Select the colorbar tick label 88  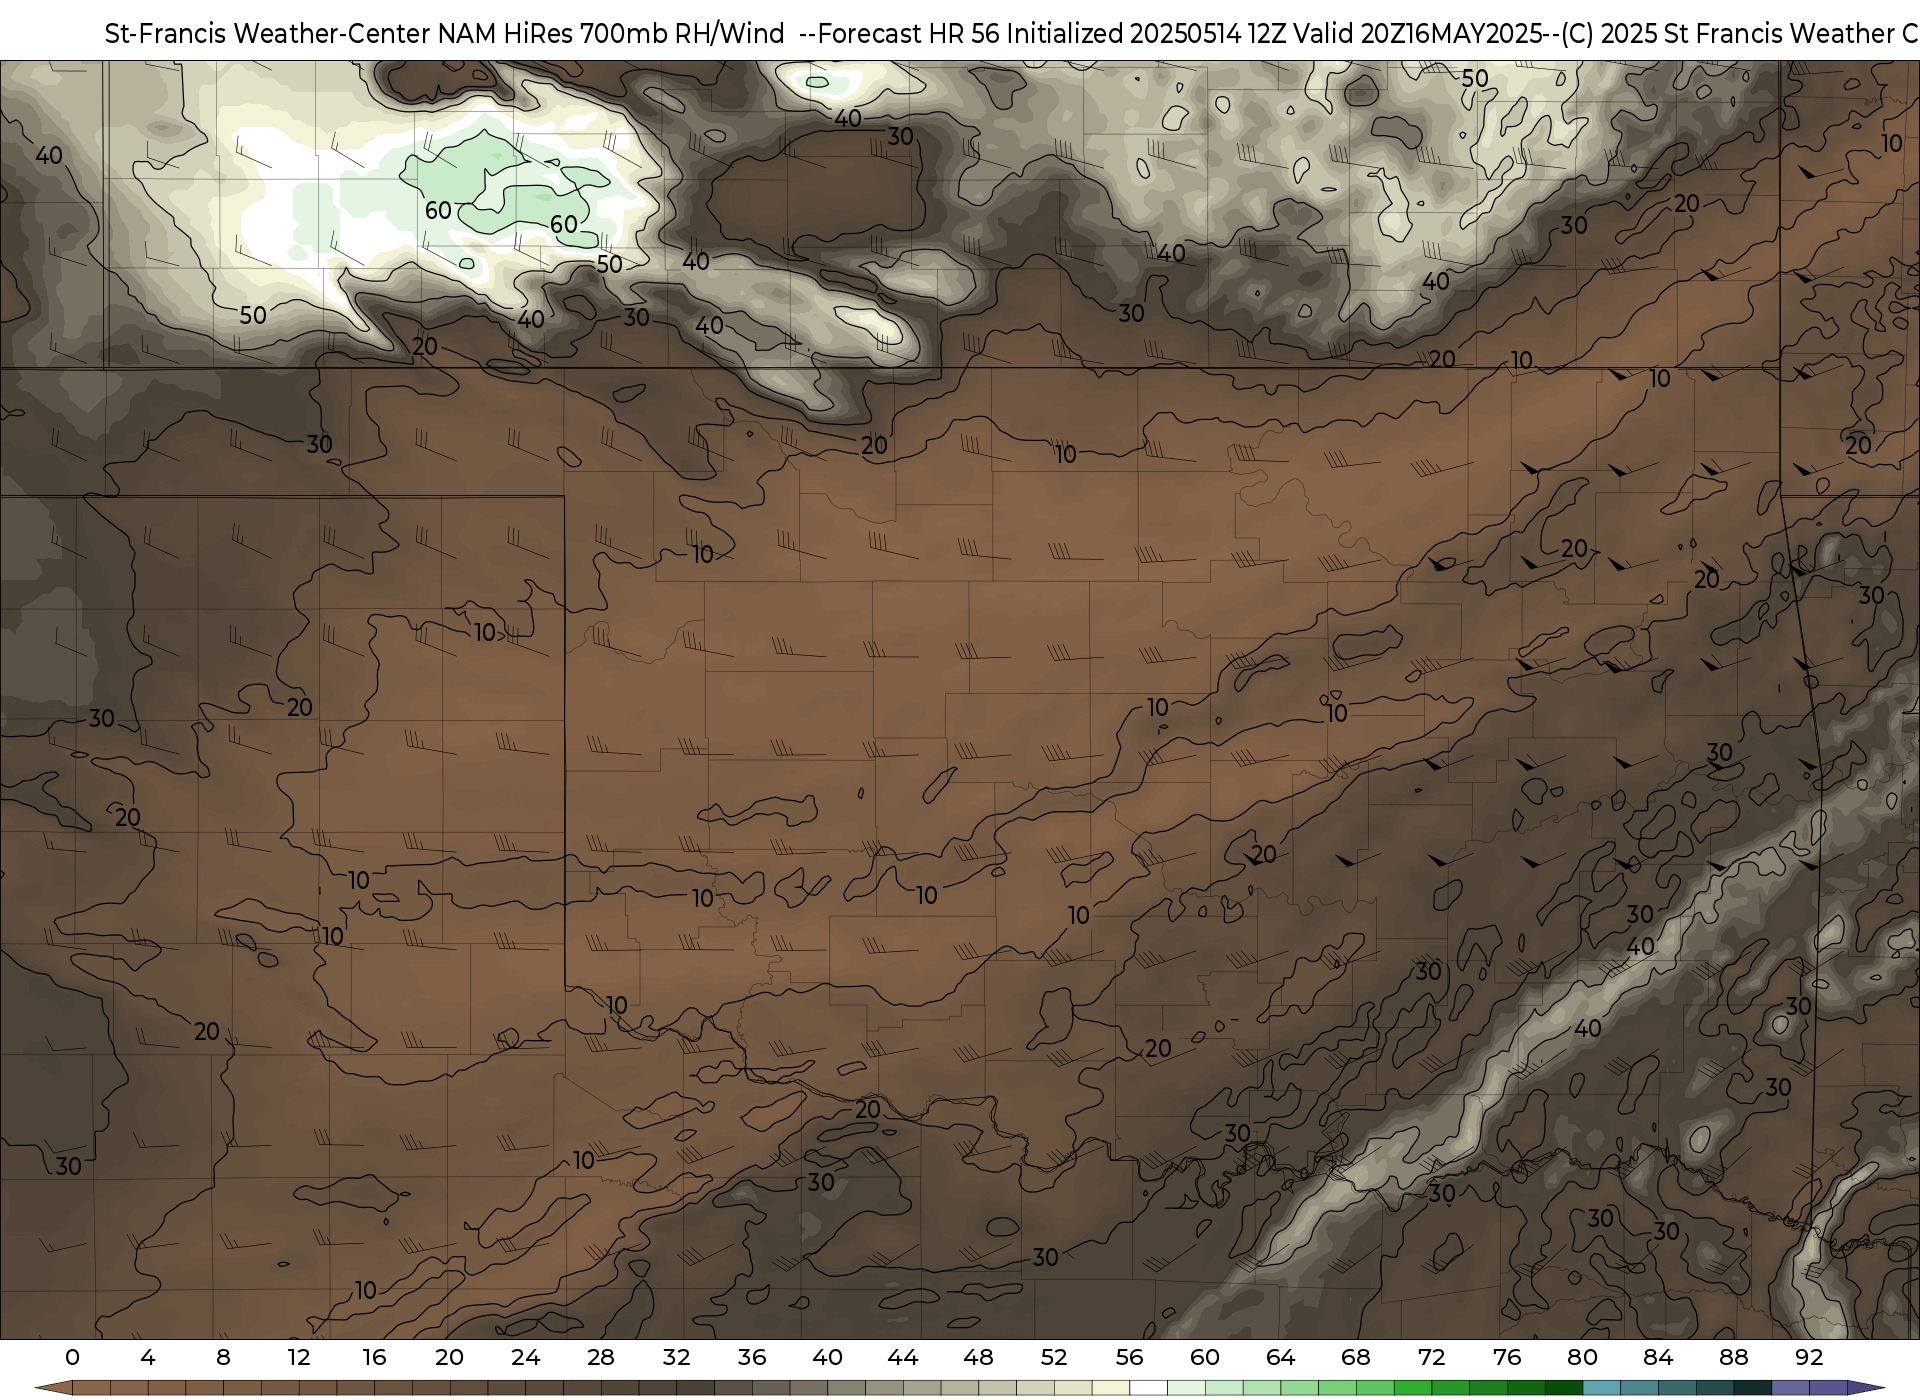click(1733, 1357)
